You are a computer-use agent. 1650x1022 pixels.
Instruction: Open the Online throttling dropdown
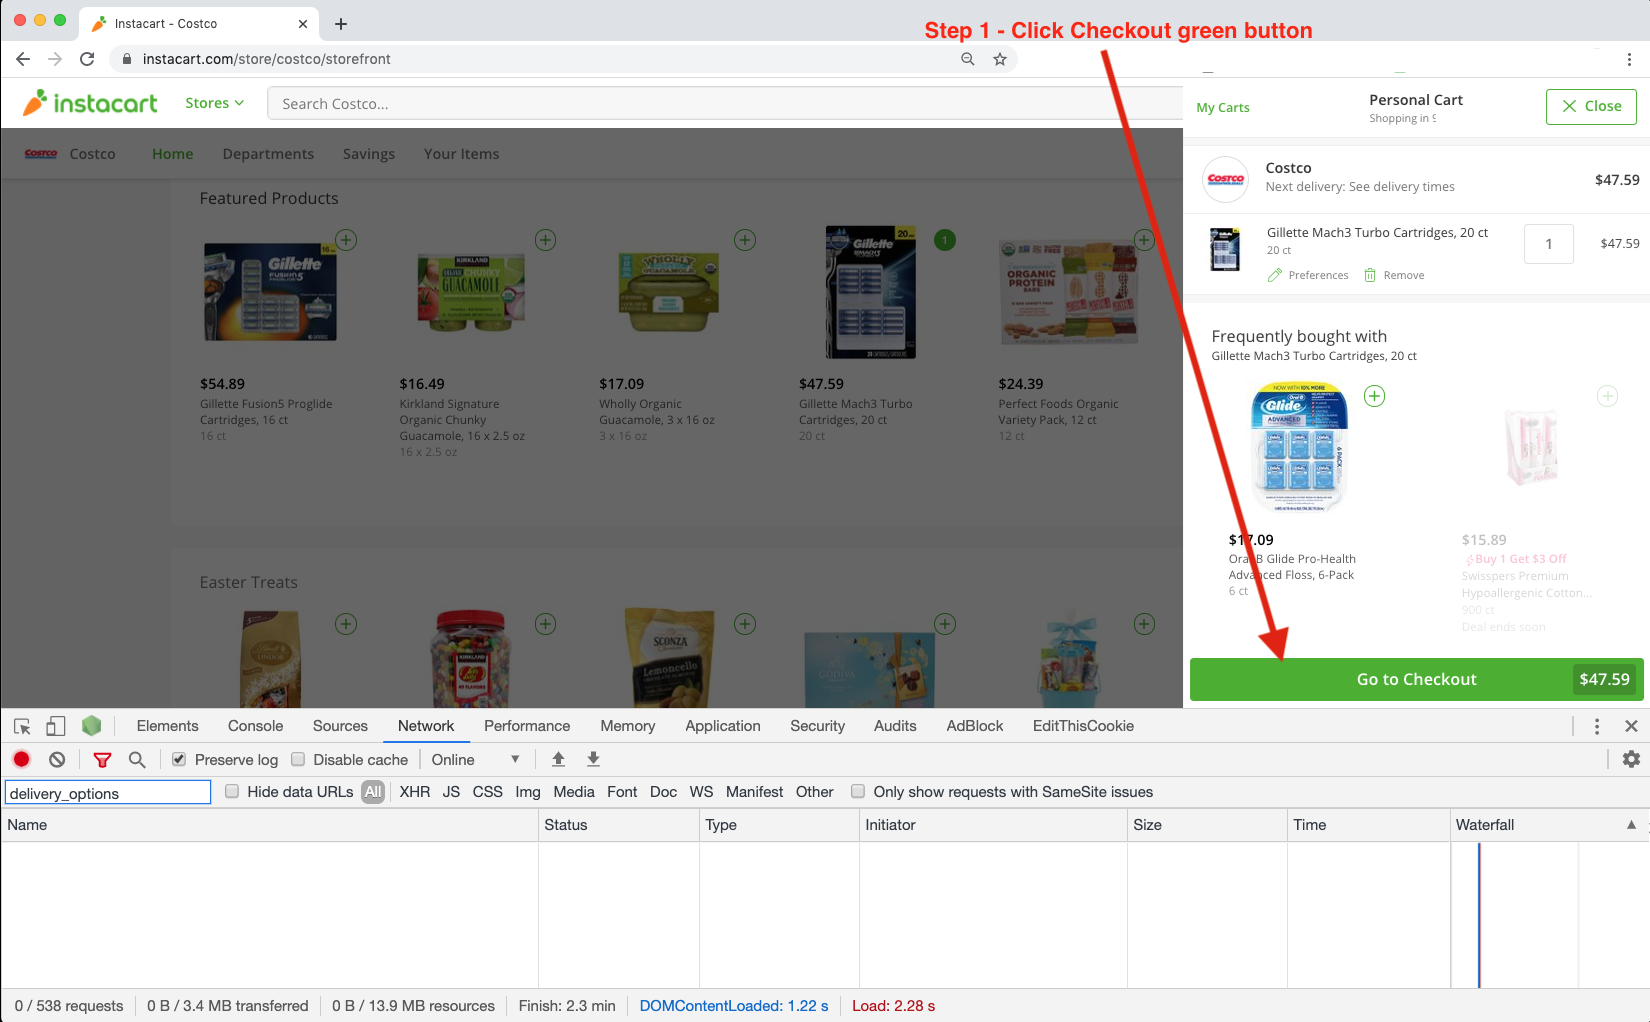(476, 760)
